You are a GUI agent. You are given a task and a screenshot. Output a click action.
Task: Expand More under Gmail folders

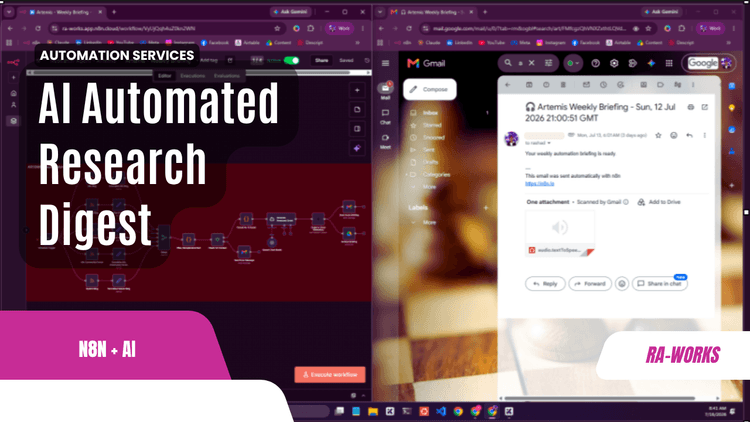pyautogui.click(x=429, y=187)
